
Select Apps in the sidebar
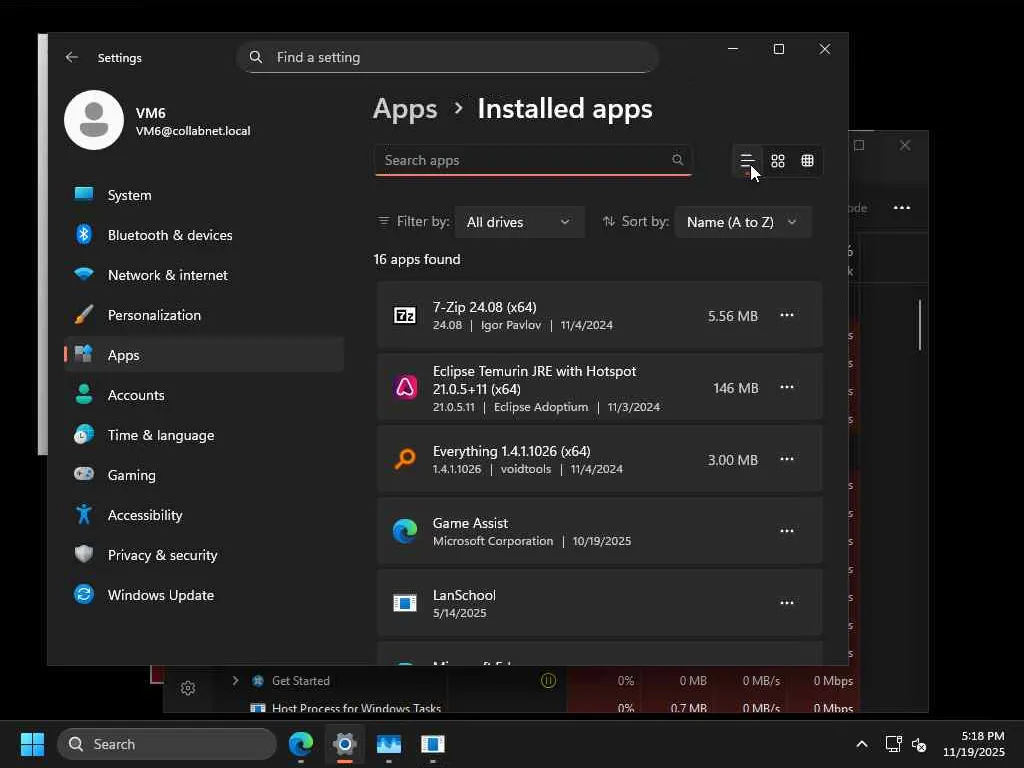204,355
